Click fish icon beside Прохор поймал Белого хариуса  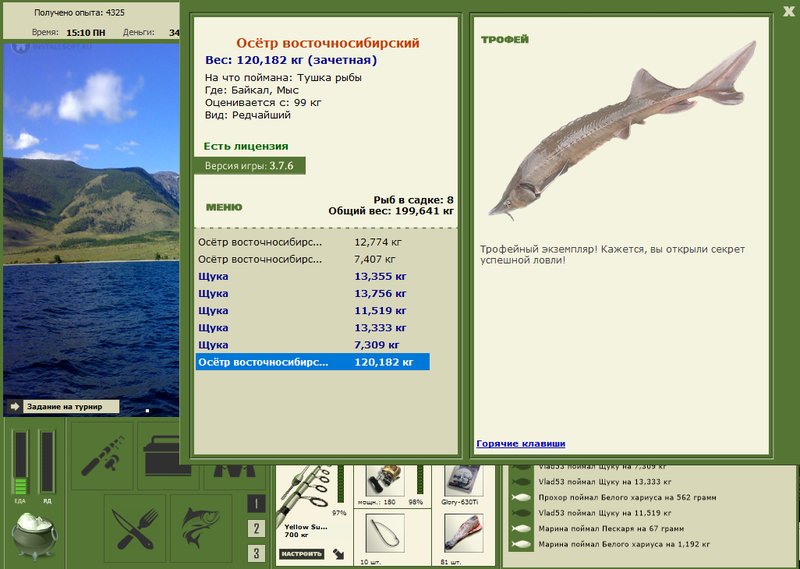coord(521,498)
